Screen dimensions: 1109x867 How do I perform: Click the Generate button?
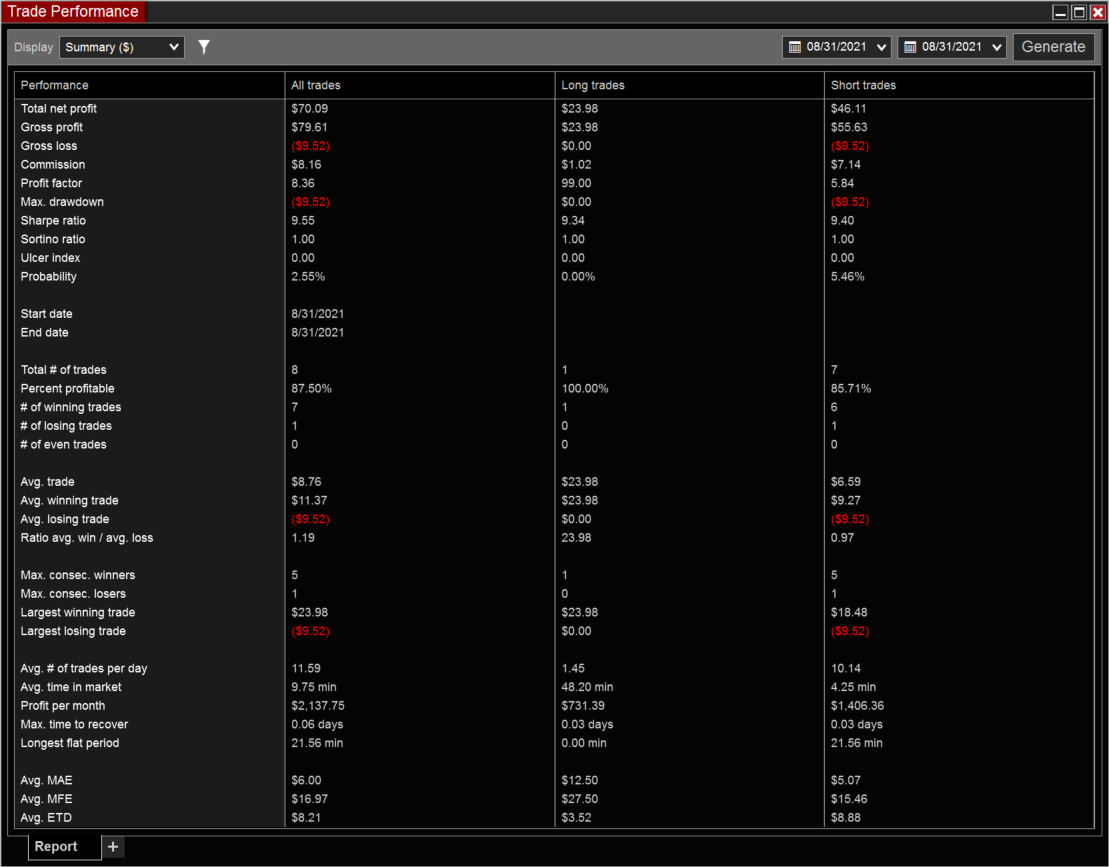coord(1053,47)
